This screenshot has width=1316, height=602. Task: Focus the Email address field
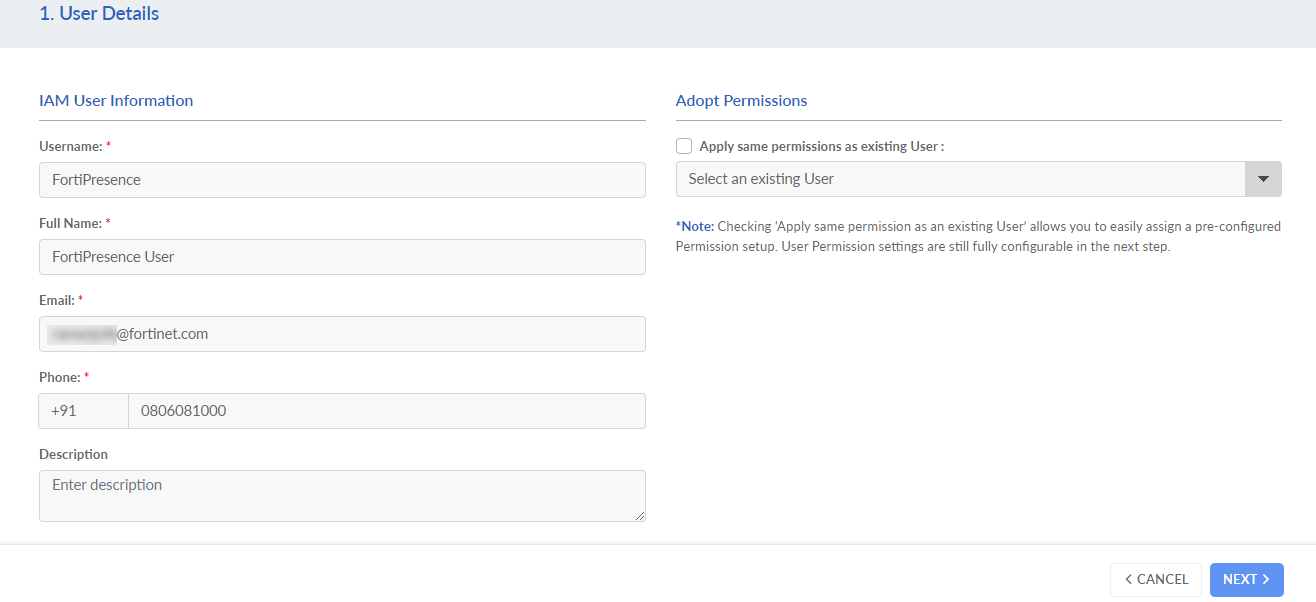[x=342, y=334]
